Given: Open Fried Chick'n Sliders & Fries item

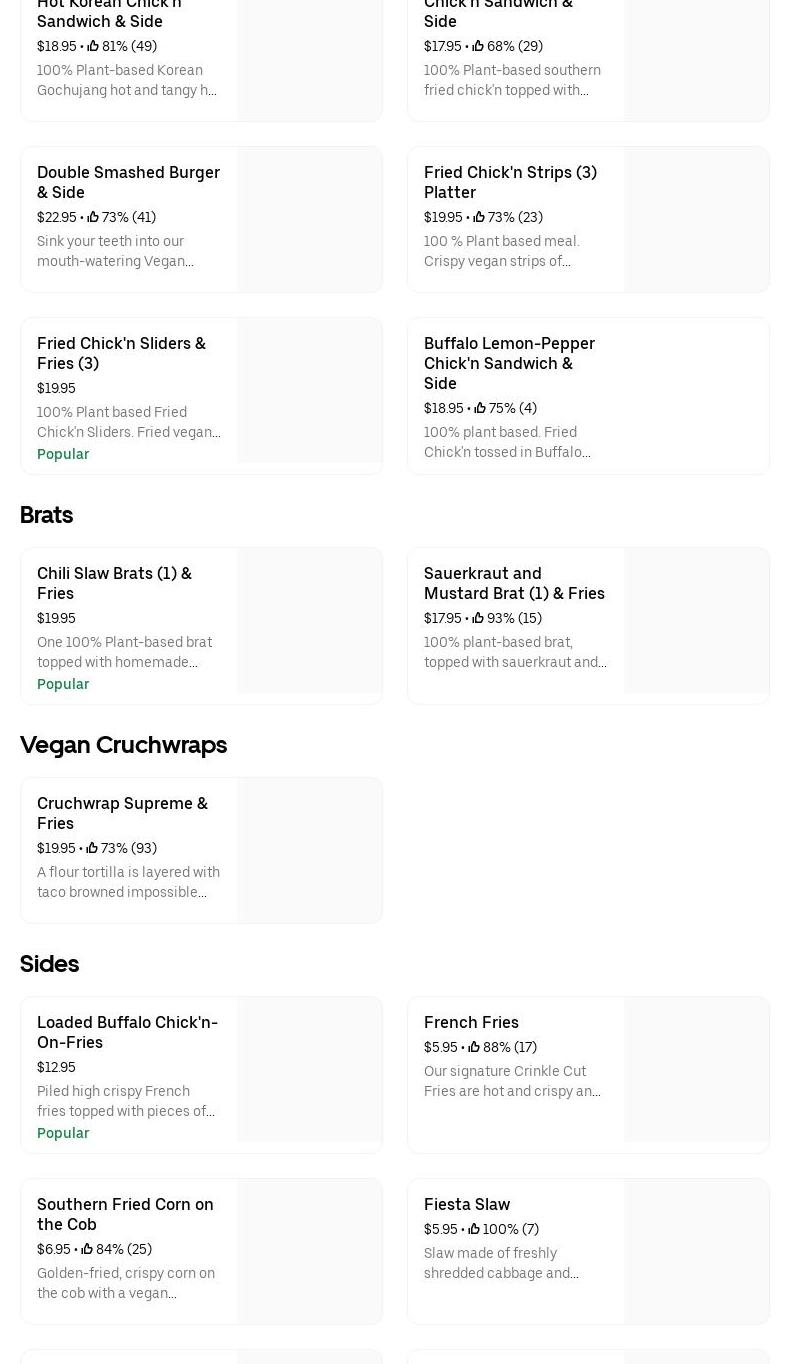Looking at the screenshot, I should click(121, 353).
